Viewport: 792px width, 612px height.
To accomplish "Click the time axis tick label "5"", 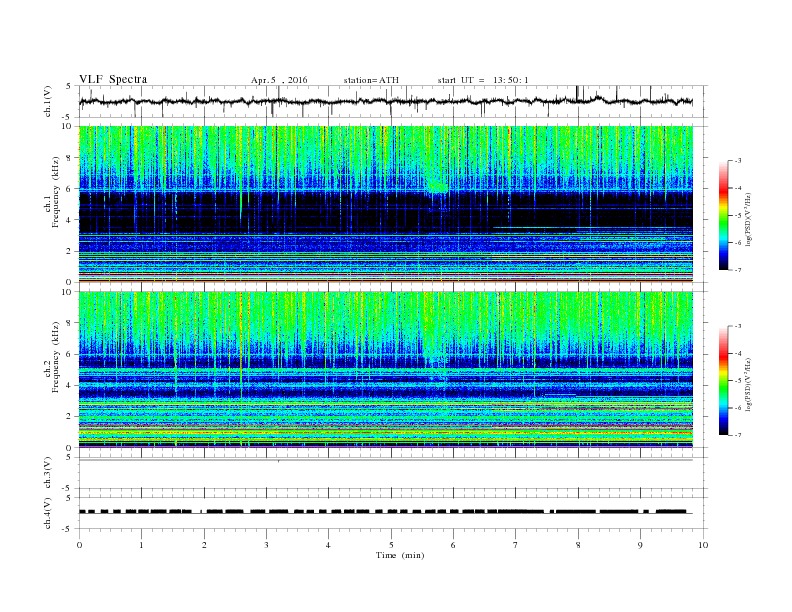I will click(391, 545).
